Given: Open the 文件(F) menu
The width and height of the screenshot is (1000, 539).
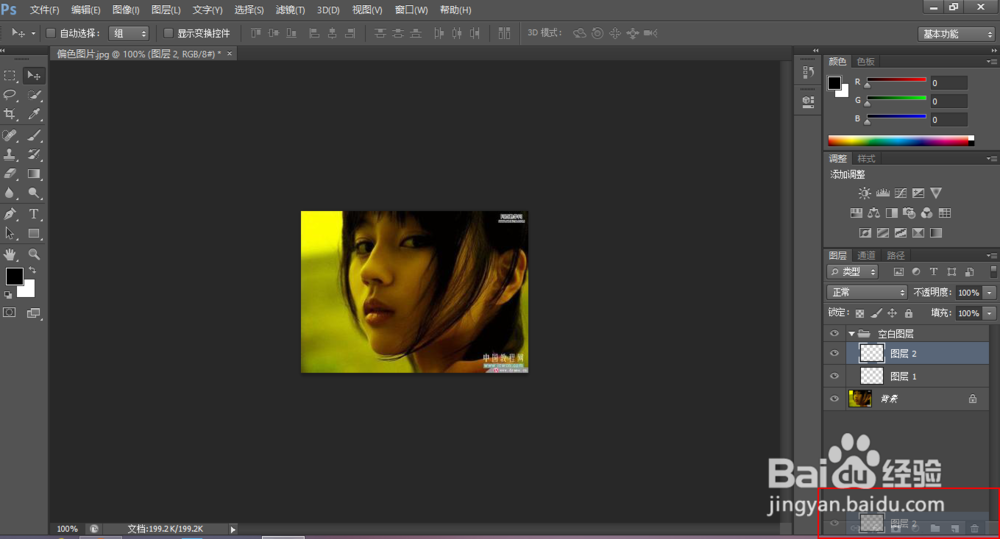Looking at the screenshot, I should point(45,10).
